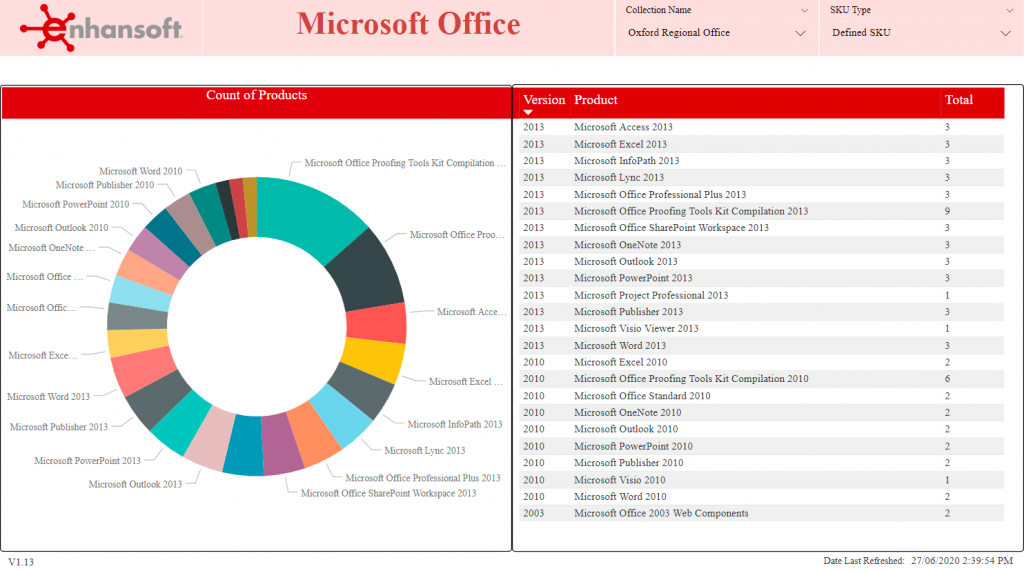Select the red Microsoft Access donut slice
This screenshot has width=1024, height=573.
coord(377,323)
